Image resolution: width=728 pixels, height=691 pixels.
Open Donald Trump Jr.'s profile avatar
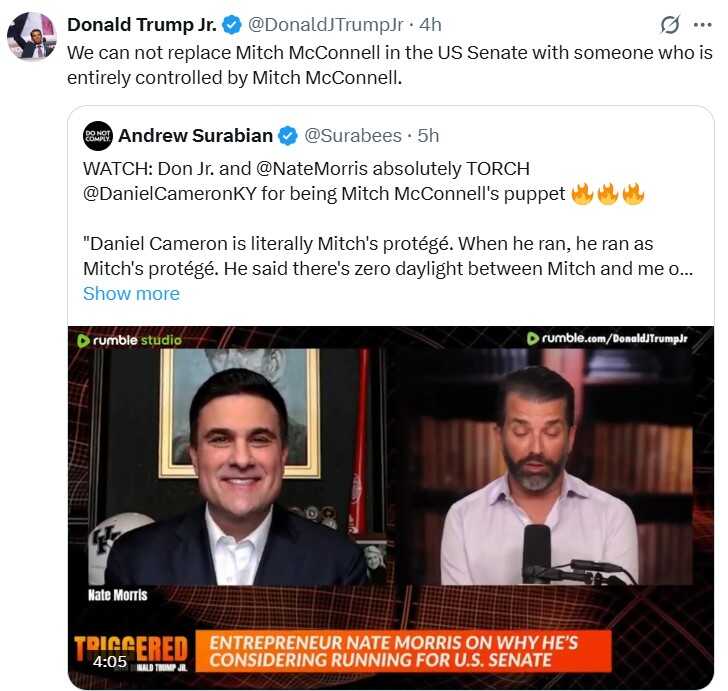coord(31,37)
